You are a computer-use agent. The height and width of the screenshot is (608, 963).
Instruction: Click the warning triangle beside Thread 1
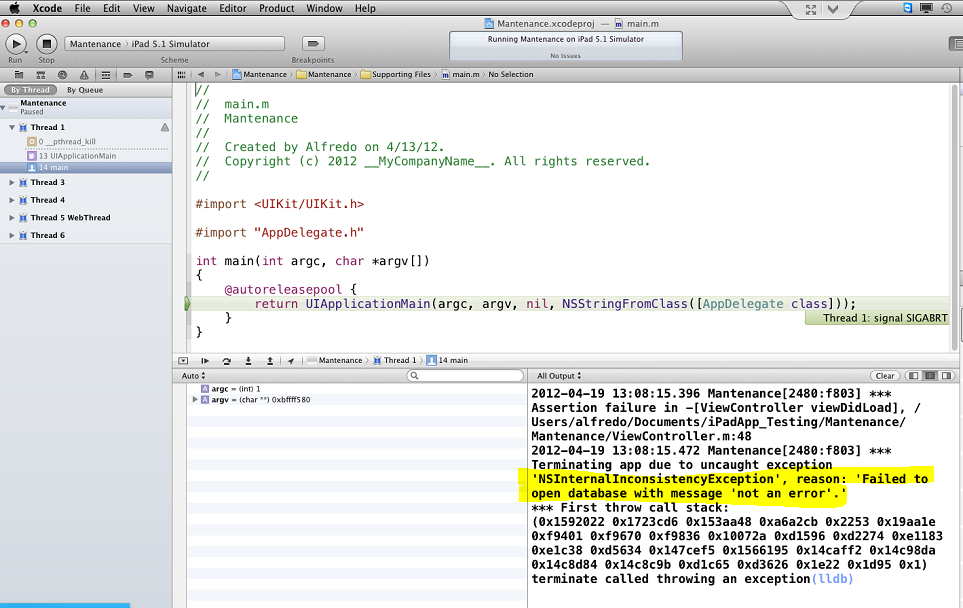pos(165,127)
